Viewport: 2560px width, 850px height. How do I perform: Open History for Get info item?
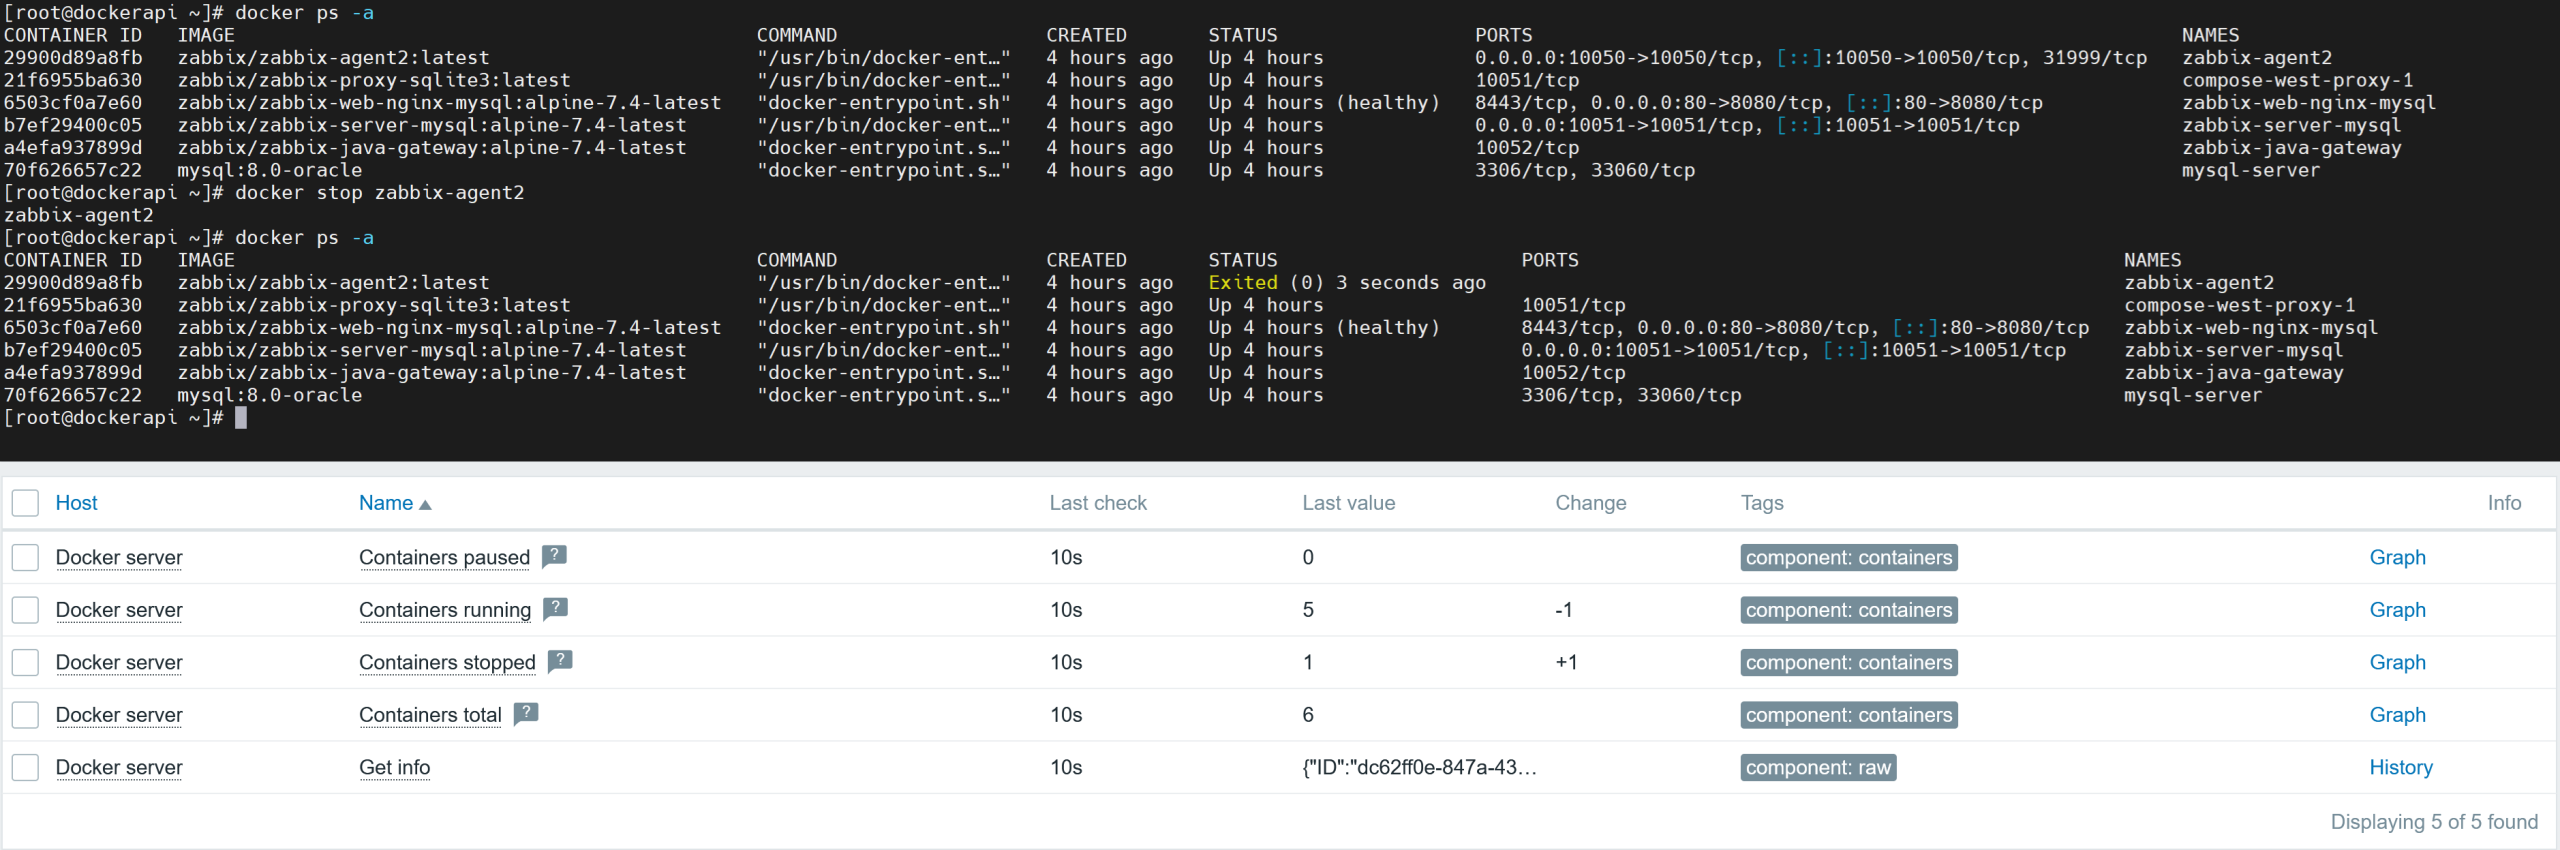point(2400,767)
